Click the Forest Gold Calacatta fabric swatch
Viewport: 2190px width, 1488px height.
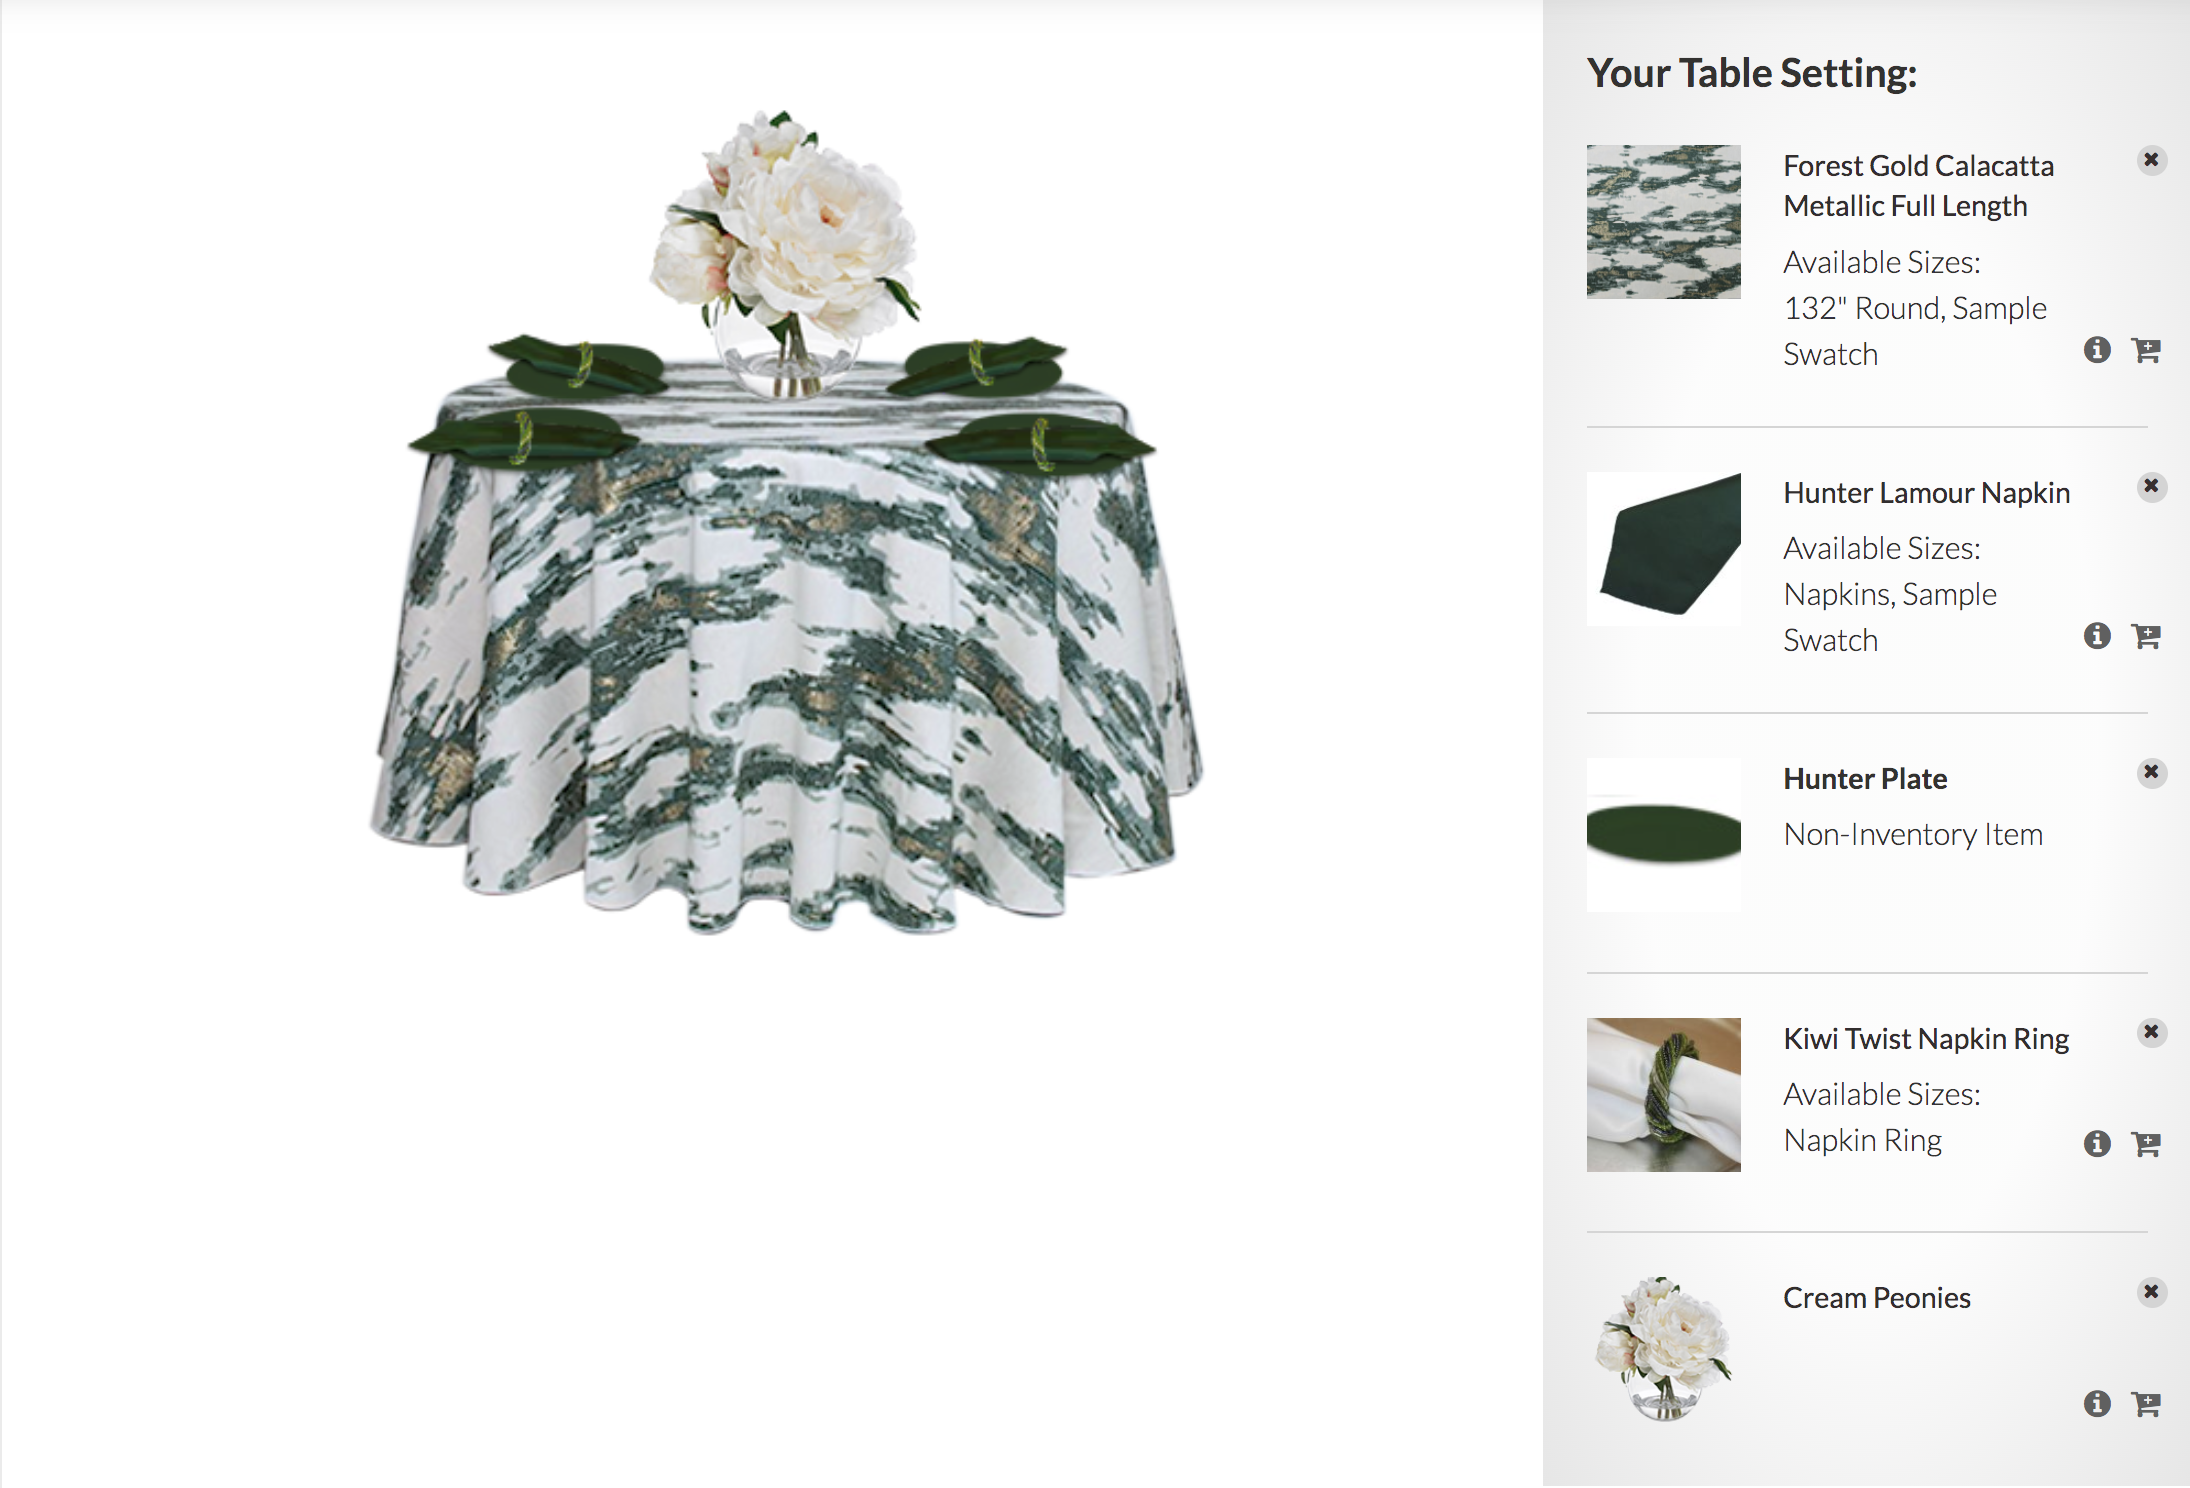(1663, 222)
